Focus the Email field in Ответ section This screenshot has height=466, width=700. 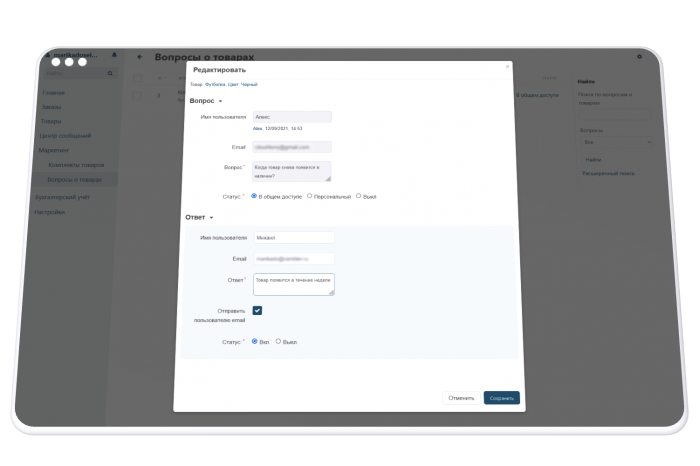tap(294, 258)
